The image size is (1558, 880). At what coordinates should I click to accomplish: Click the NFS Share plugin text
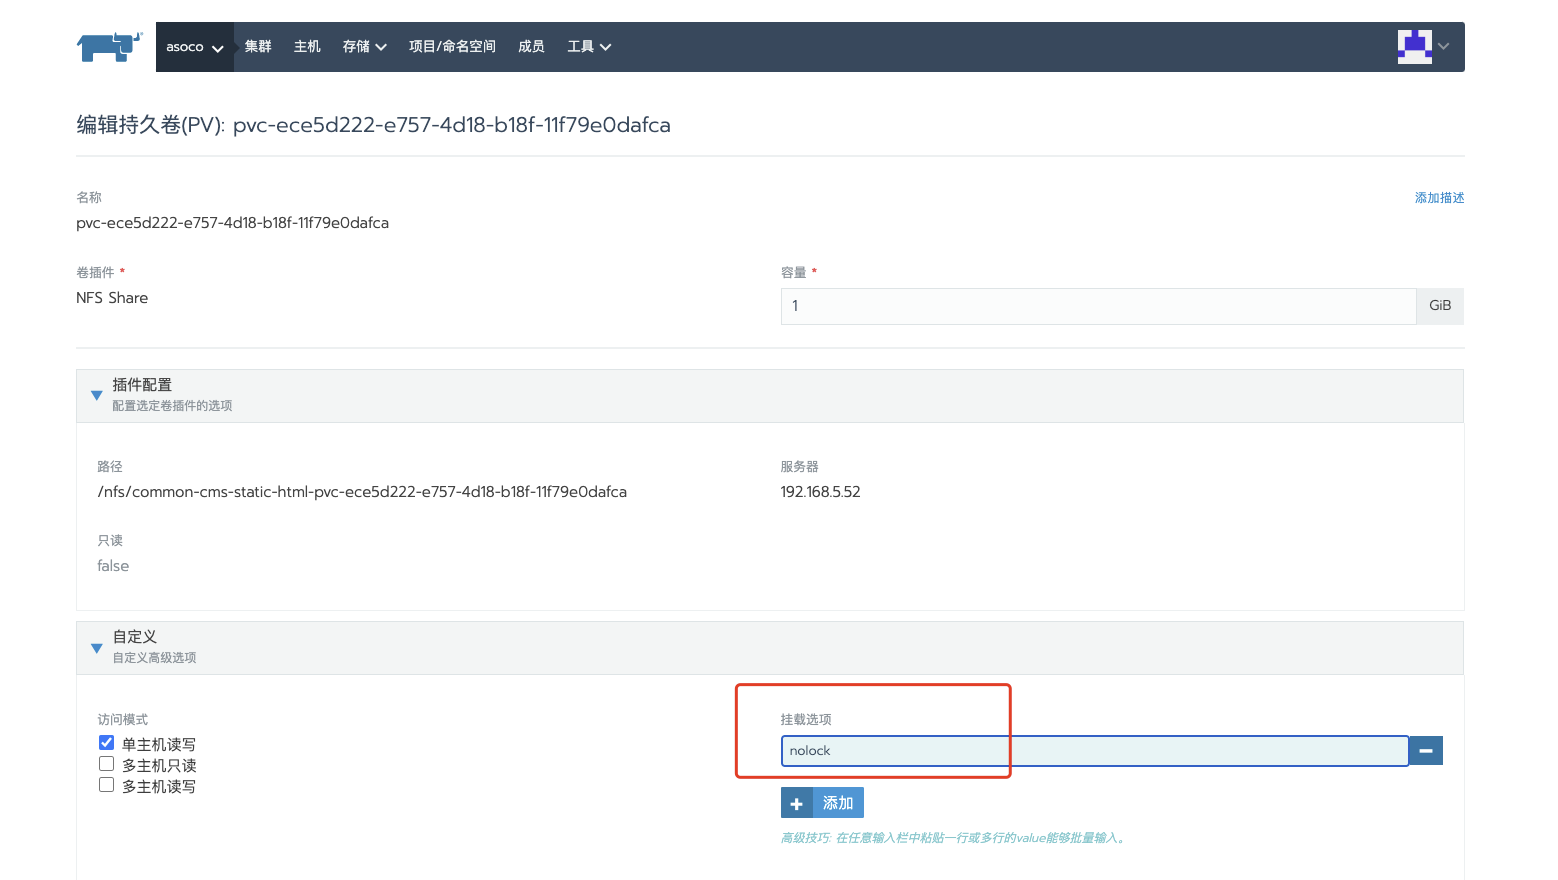(112, 298)
